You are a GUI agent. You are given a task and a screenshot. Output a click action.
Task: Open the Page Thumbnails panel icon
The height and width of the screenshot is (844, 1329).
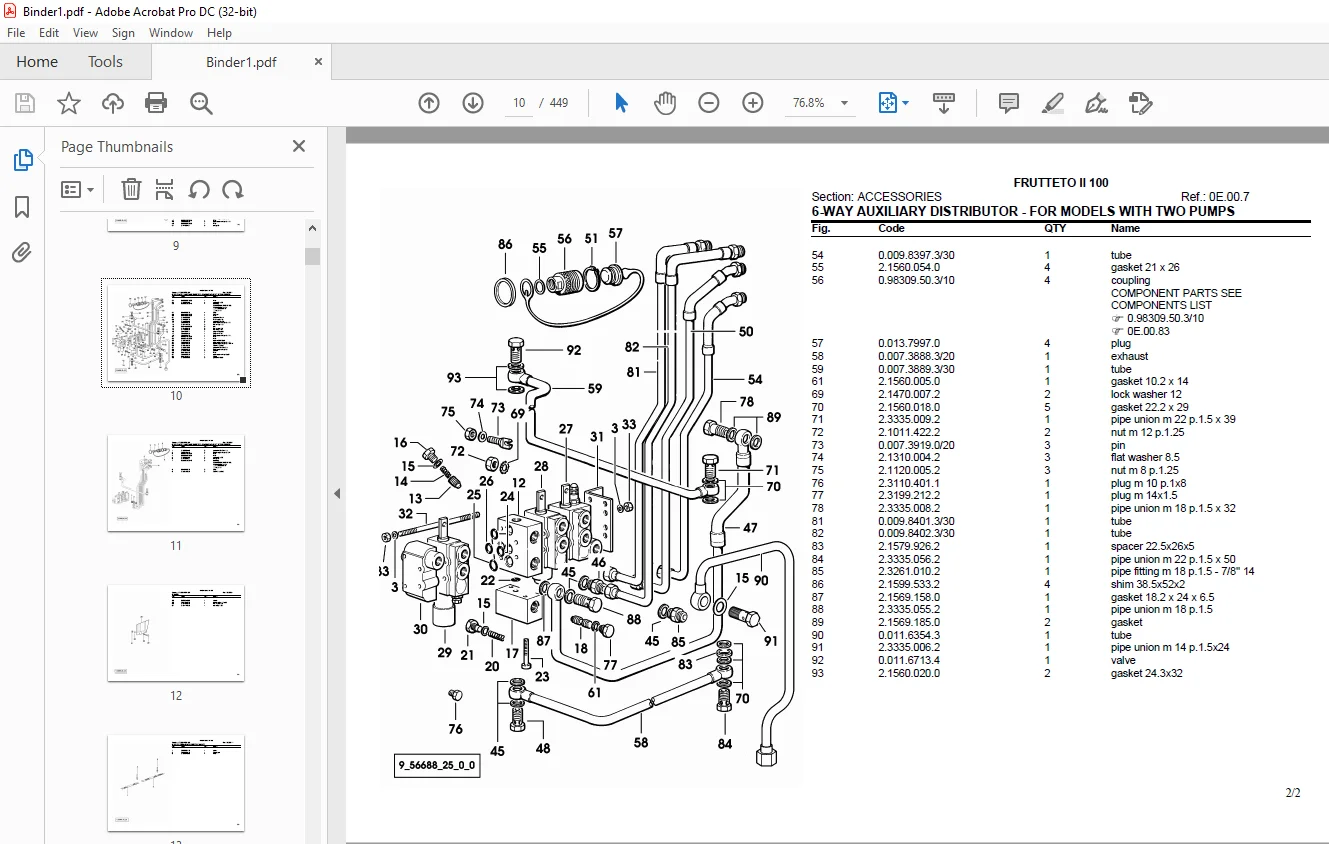[x=22, y=160]
